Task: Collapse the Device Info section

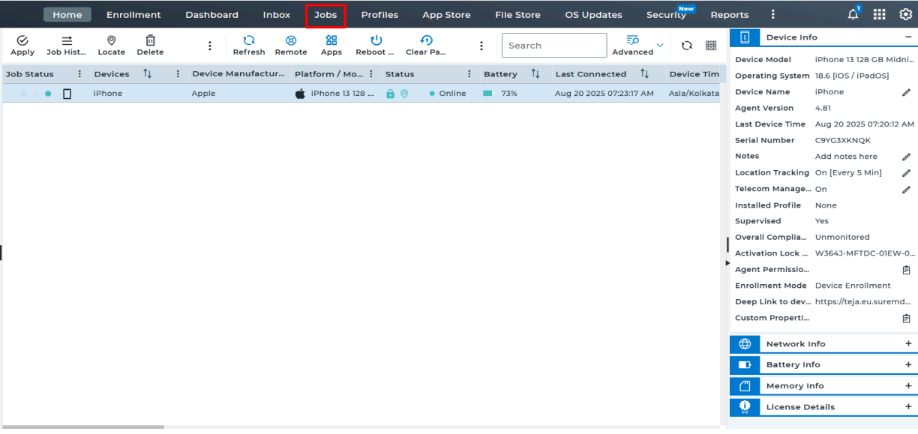Action: [x=908, y=37]
